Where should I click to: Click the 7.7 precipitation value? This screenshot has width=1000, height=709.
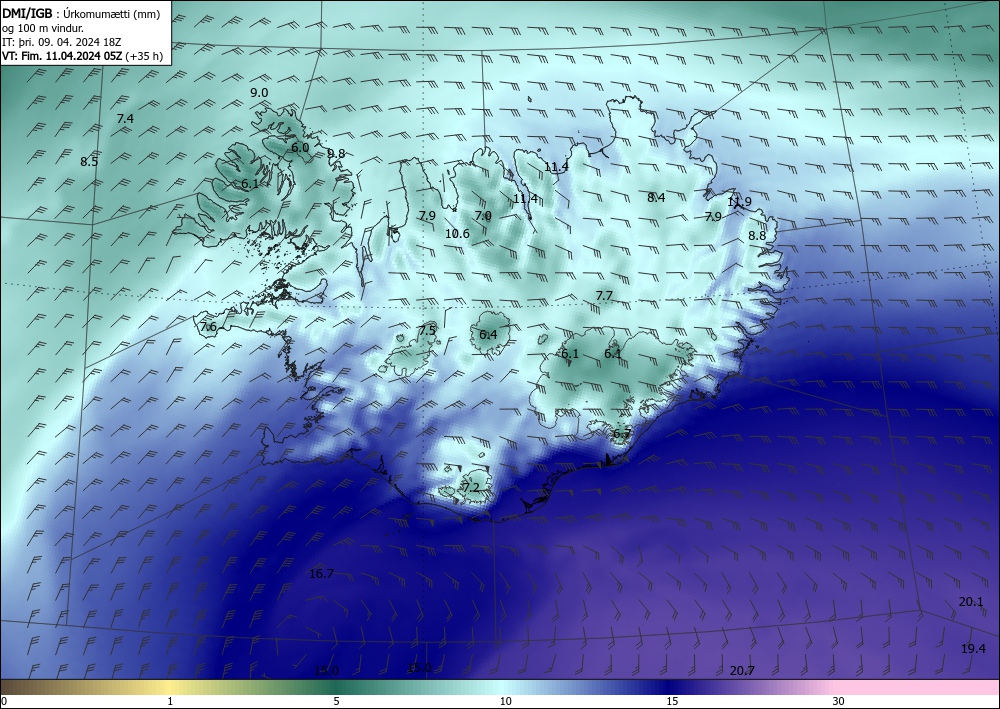tap(604, 296)
